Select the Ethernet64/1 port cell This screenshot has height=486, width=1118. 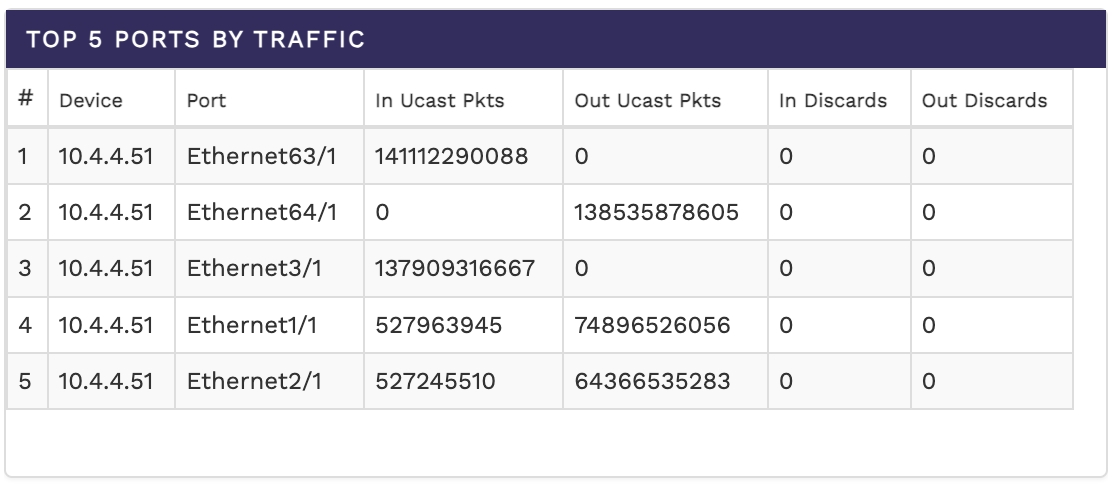[x=262, y=212]
